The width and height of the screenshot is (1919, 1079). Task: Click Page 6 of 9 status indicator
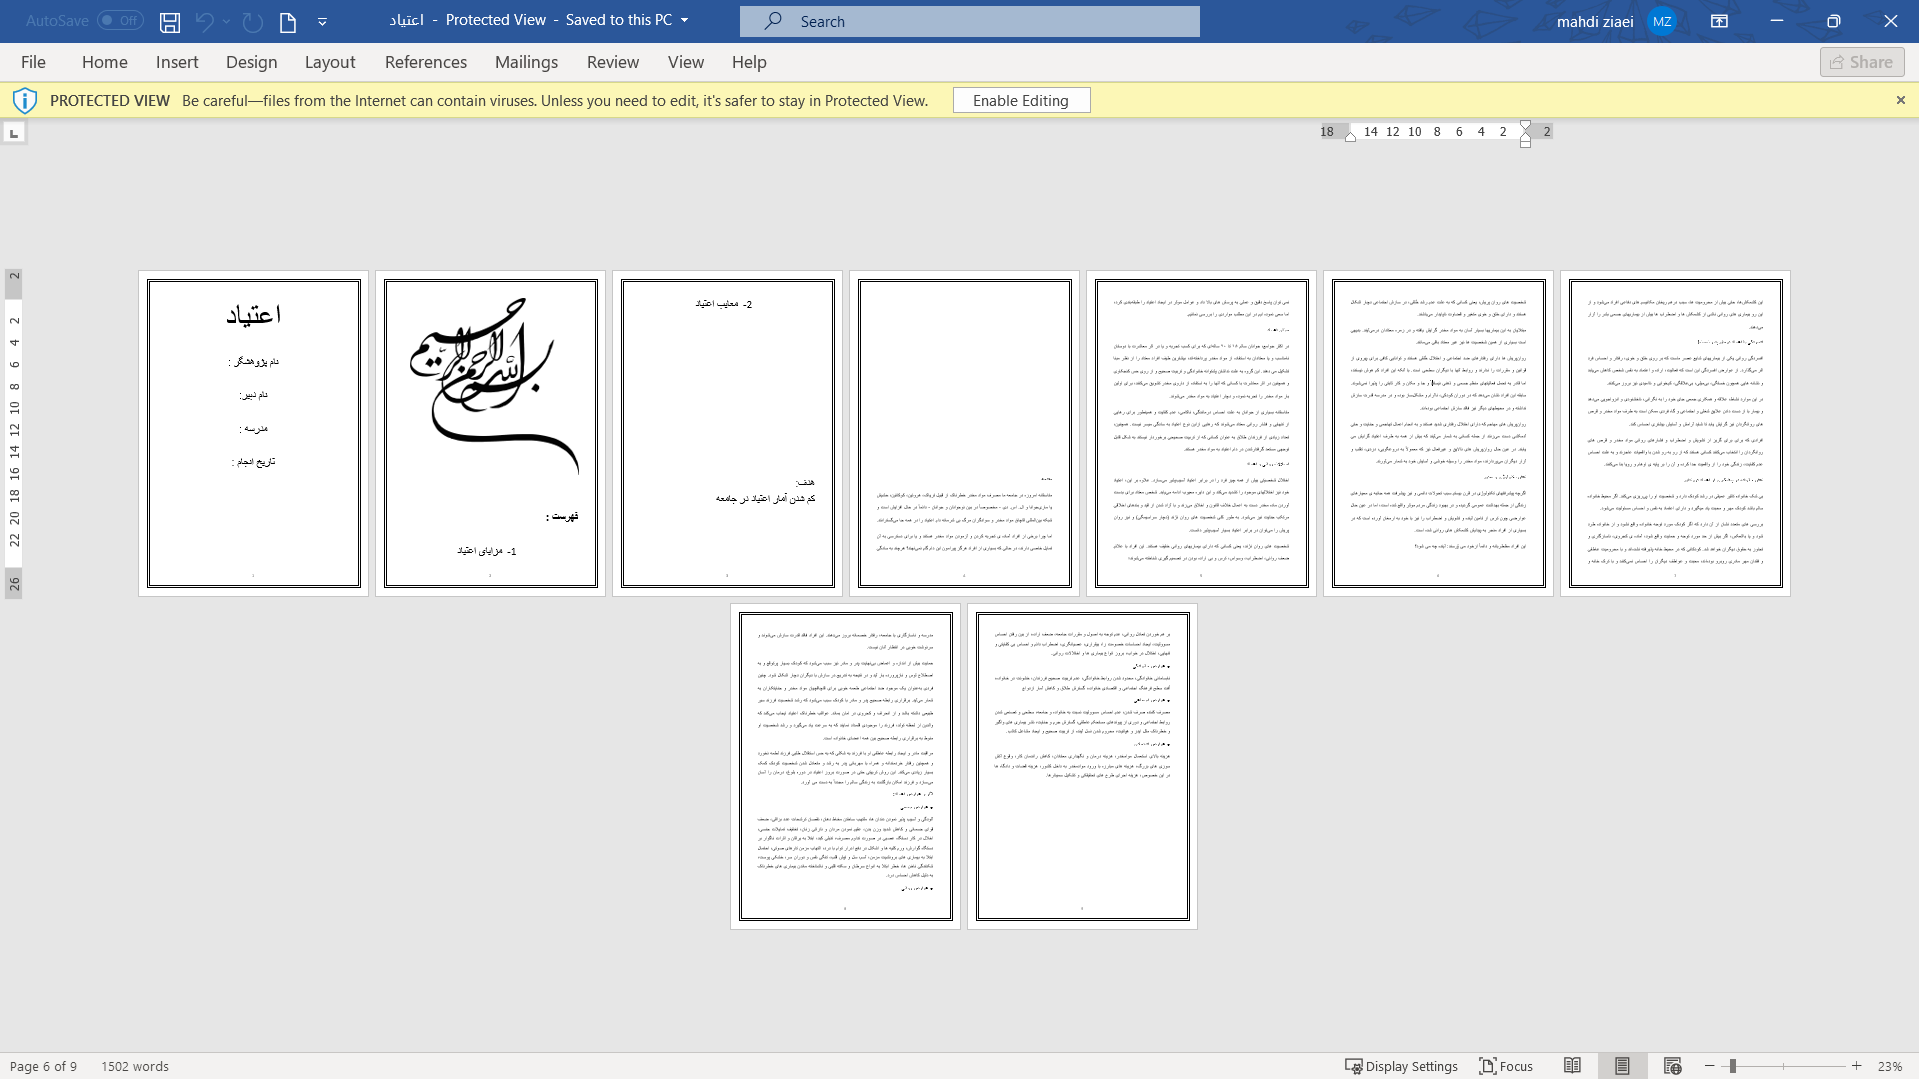click(x=43, y=1066)
